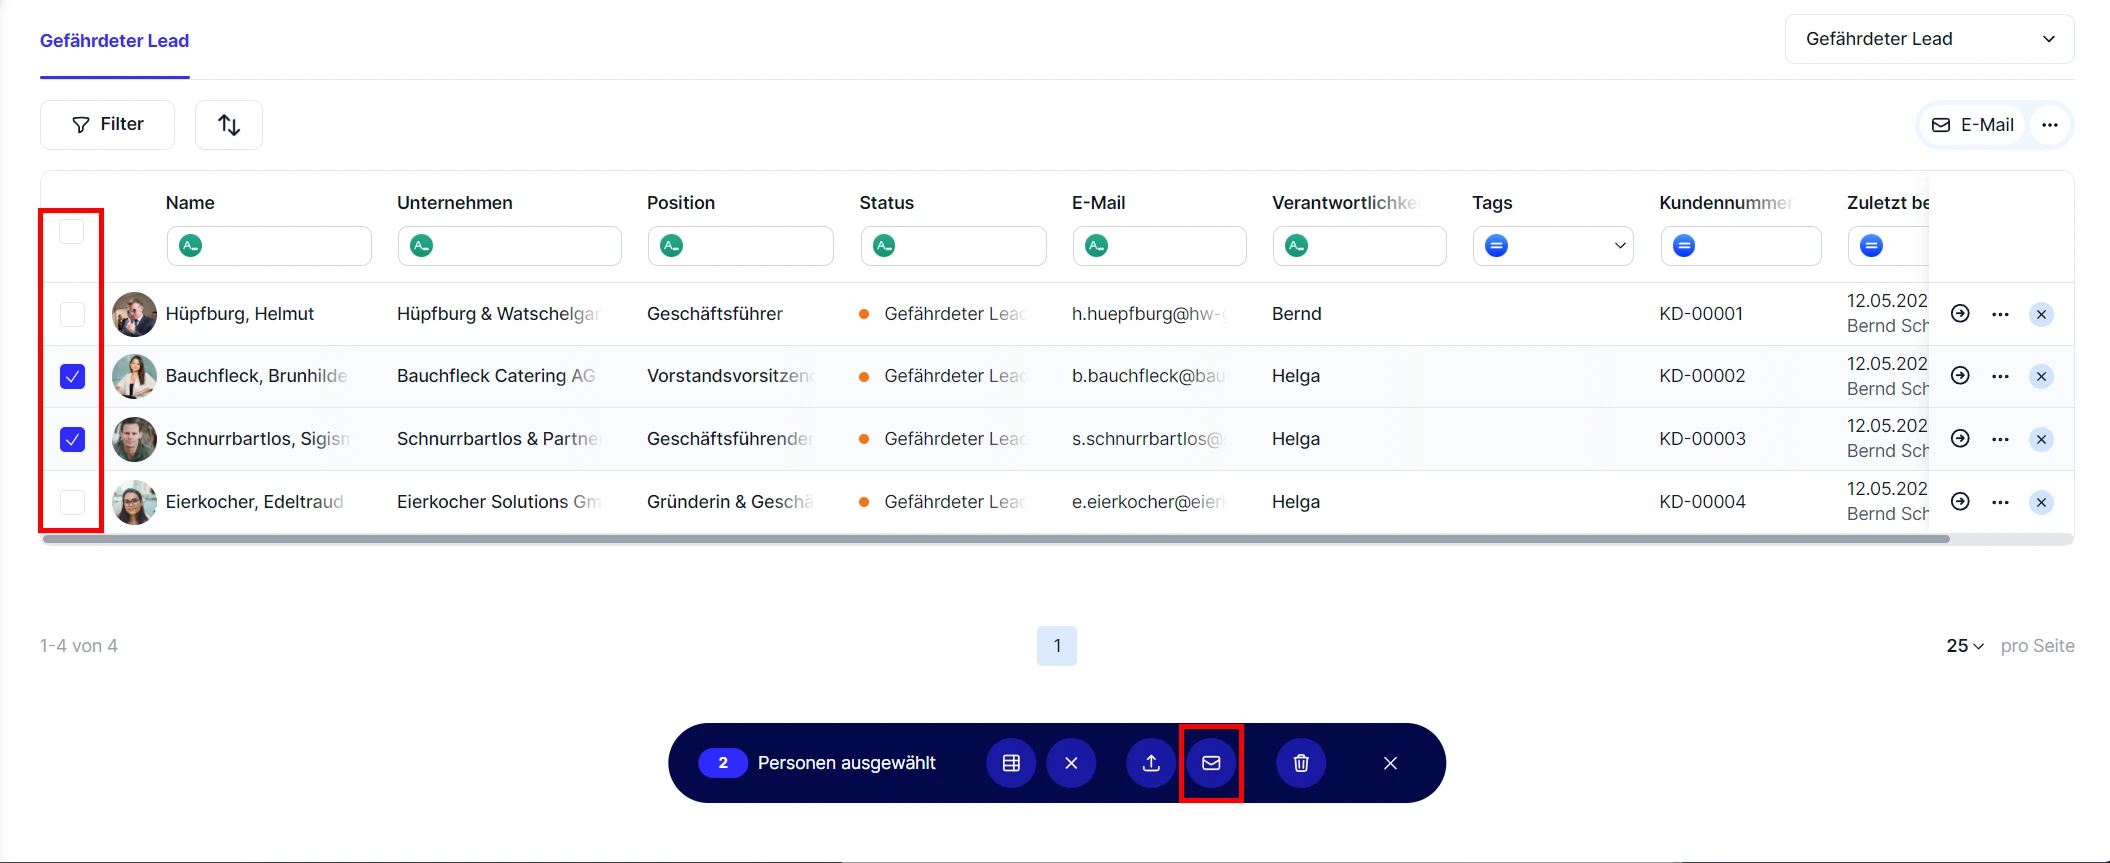Click the round X icon in selection bar

pos(1071,763)
